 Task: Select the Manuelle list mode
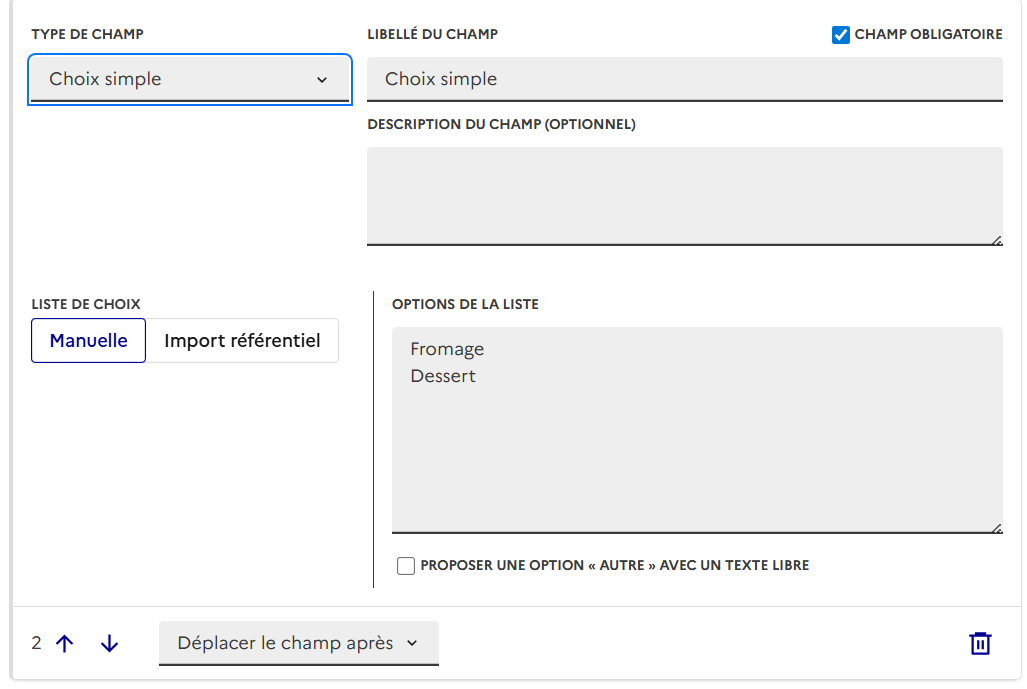(x=89, y=341)
